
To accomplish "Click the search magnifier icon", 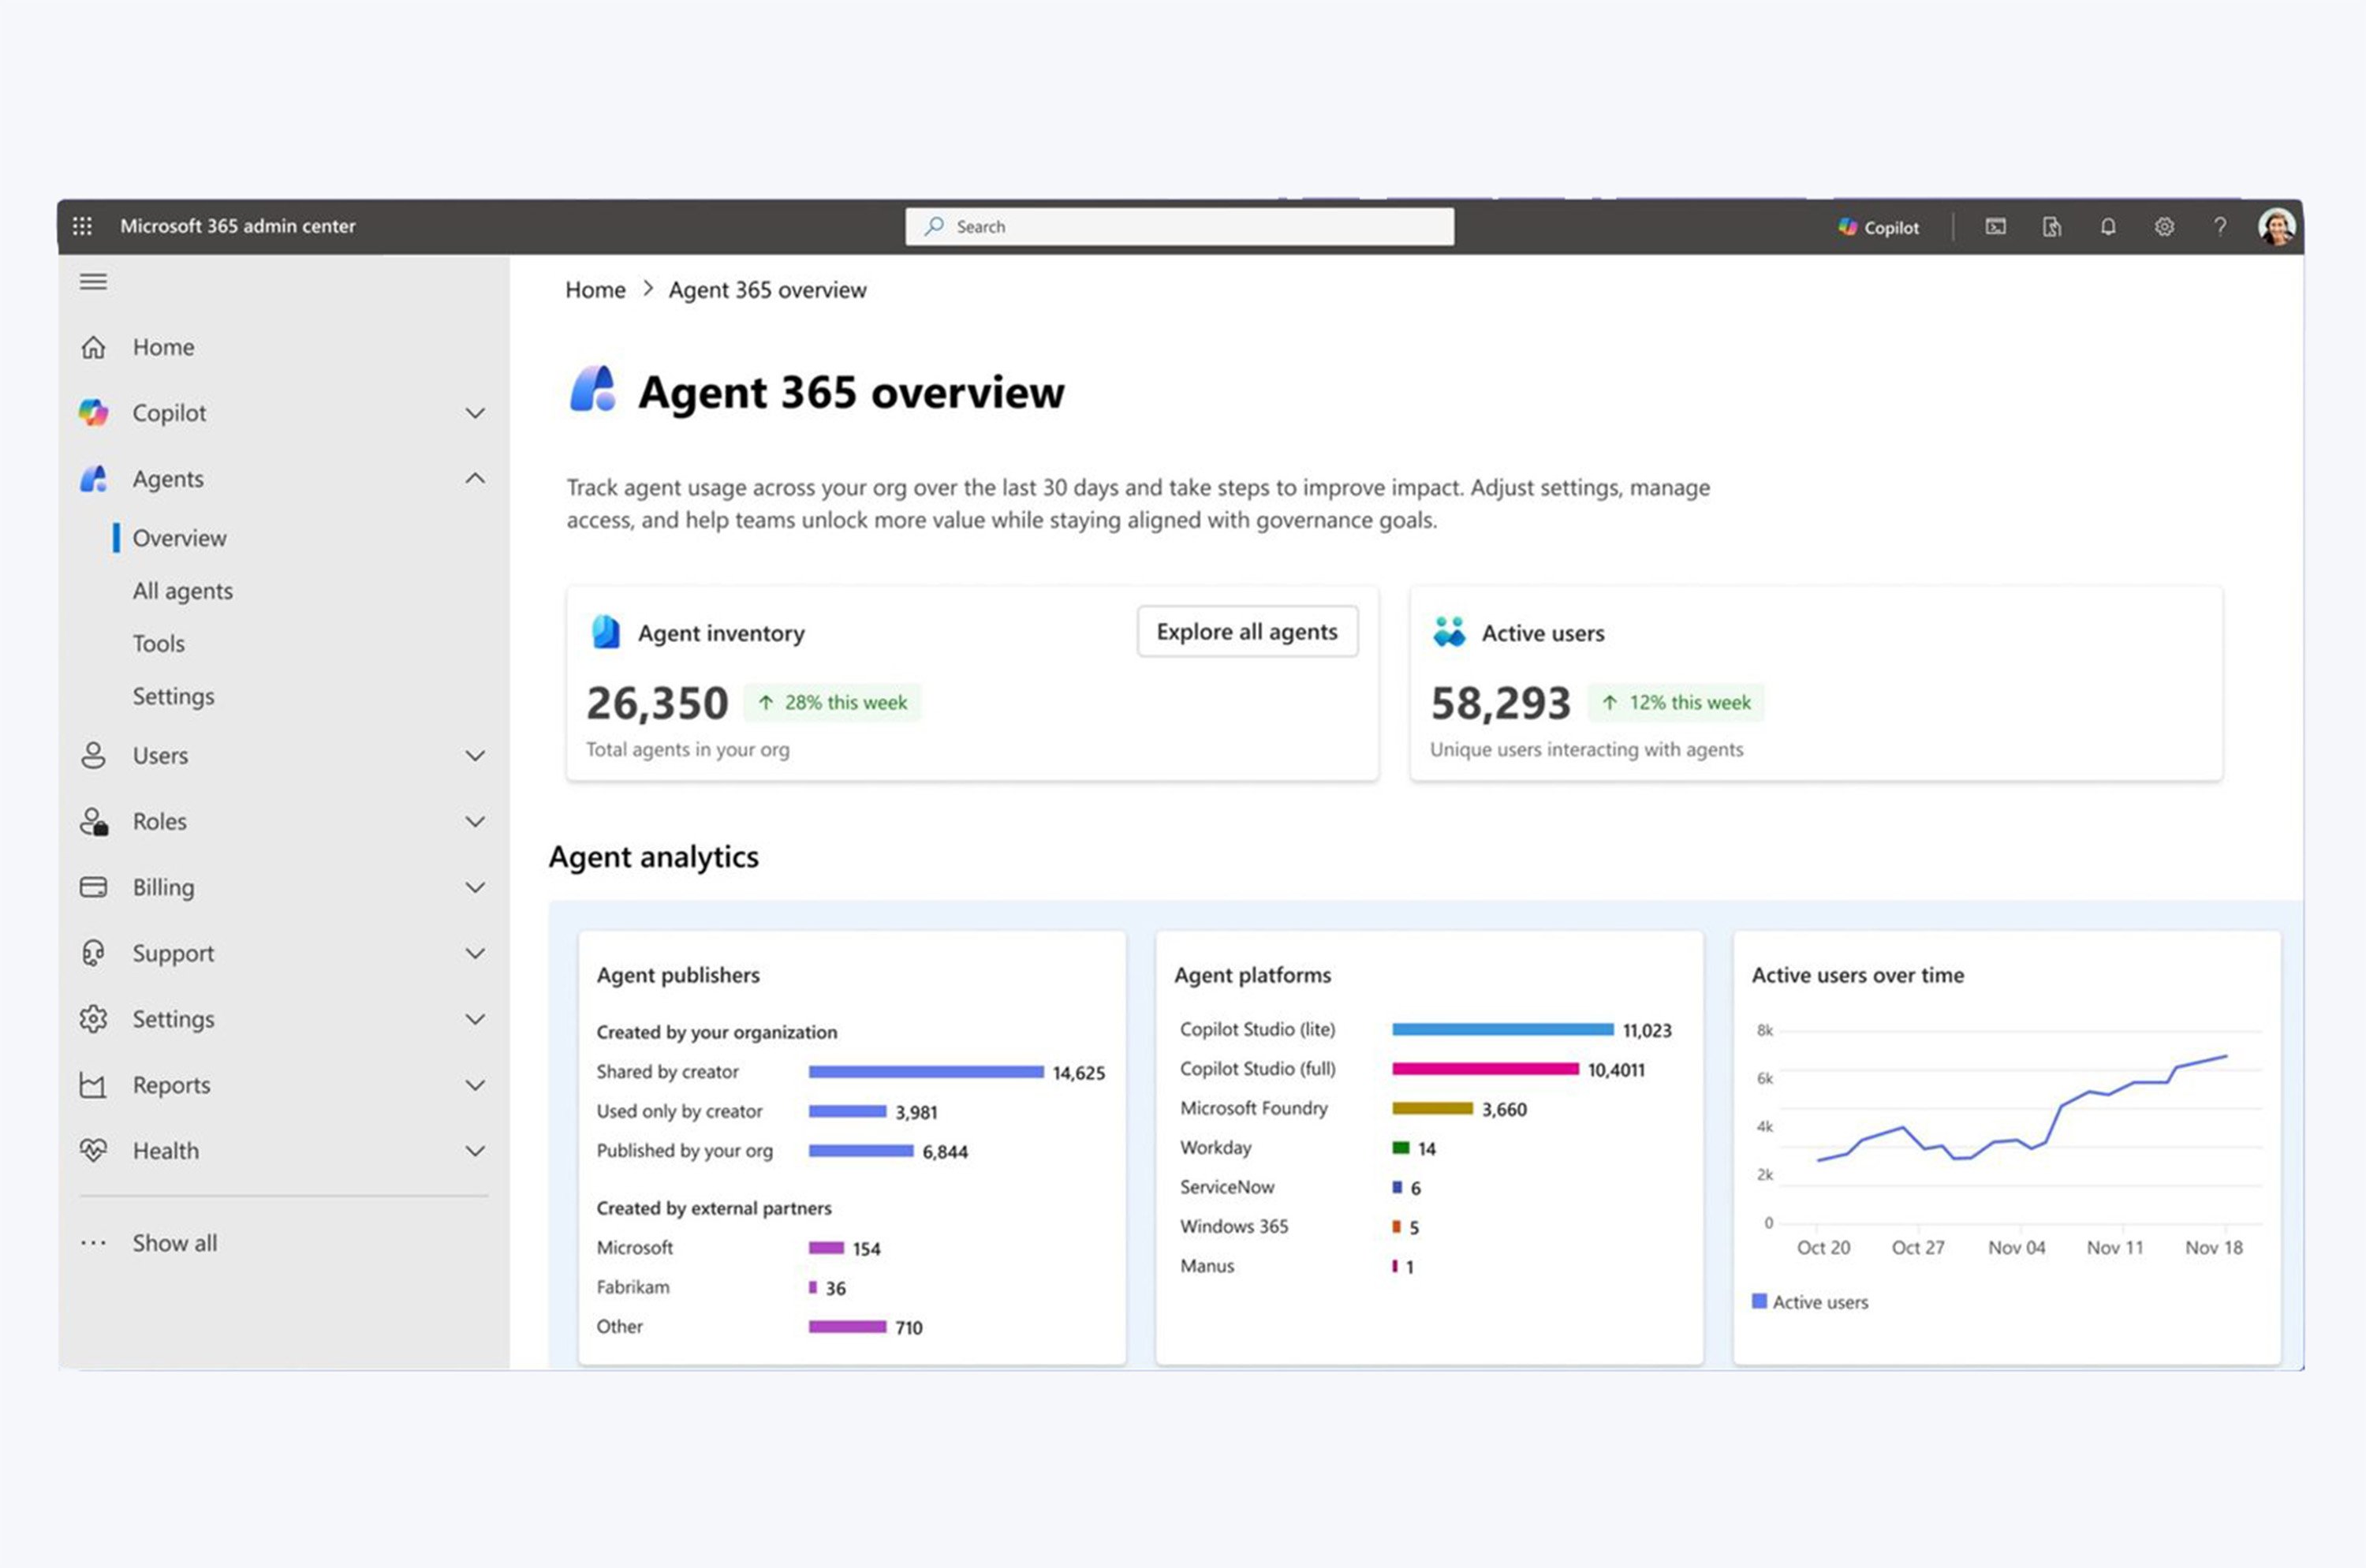I will point(934,226).
